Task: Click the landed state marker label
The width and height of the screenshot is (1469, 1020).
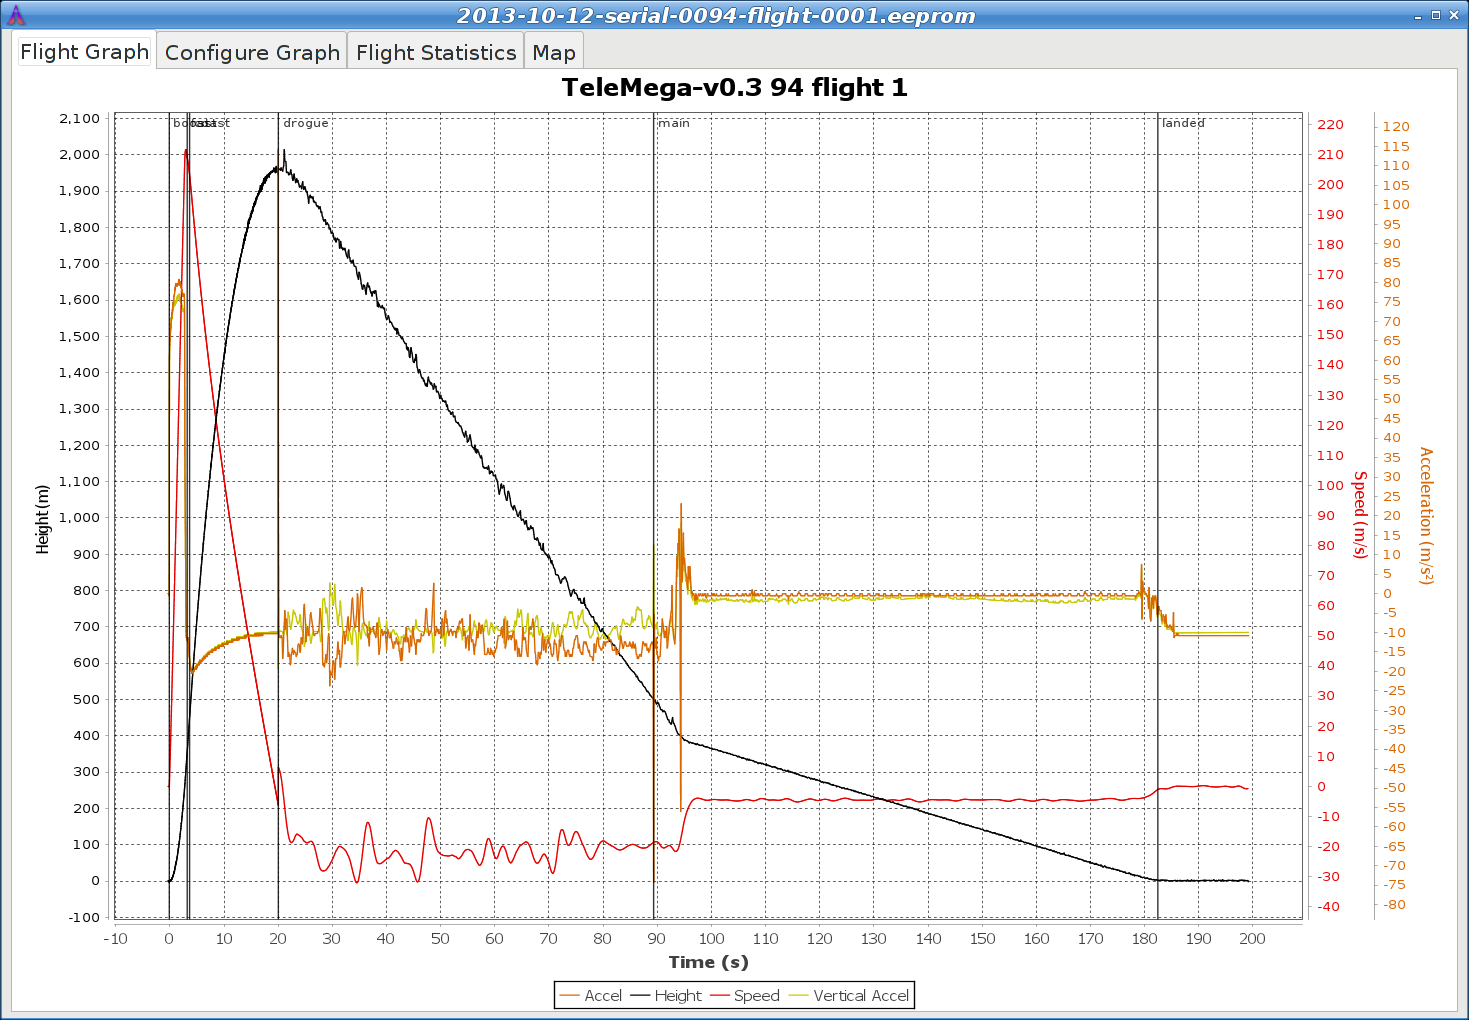Action: pyautogui.click(x=1183, y=123)
